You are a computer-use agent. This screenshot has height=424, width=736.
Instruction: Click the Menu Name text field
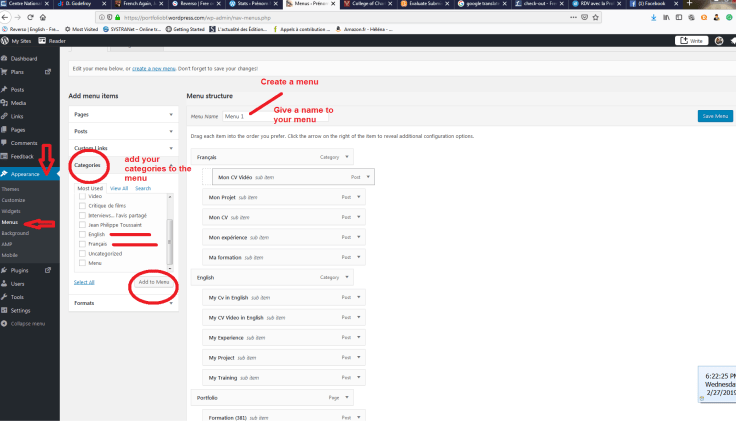(248, 117)
